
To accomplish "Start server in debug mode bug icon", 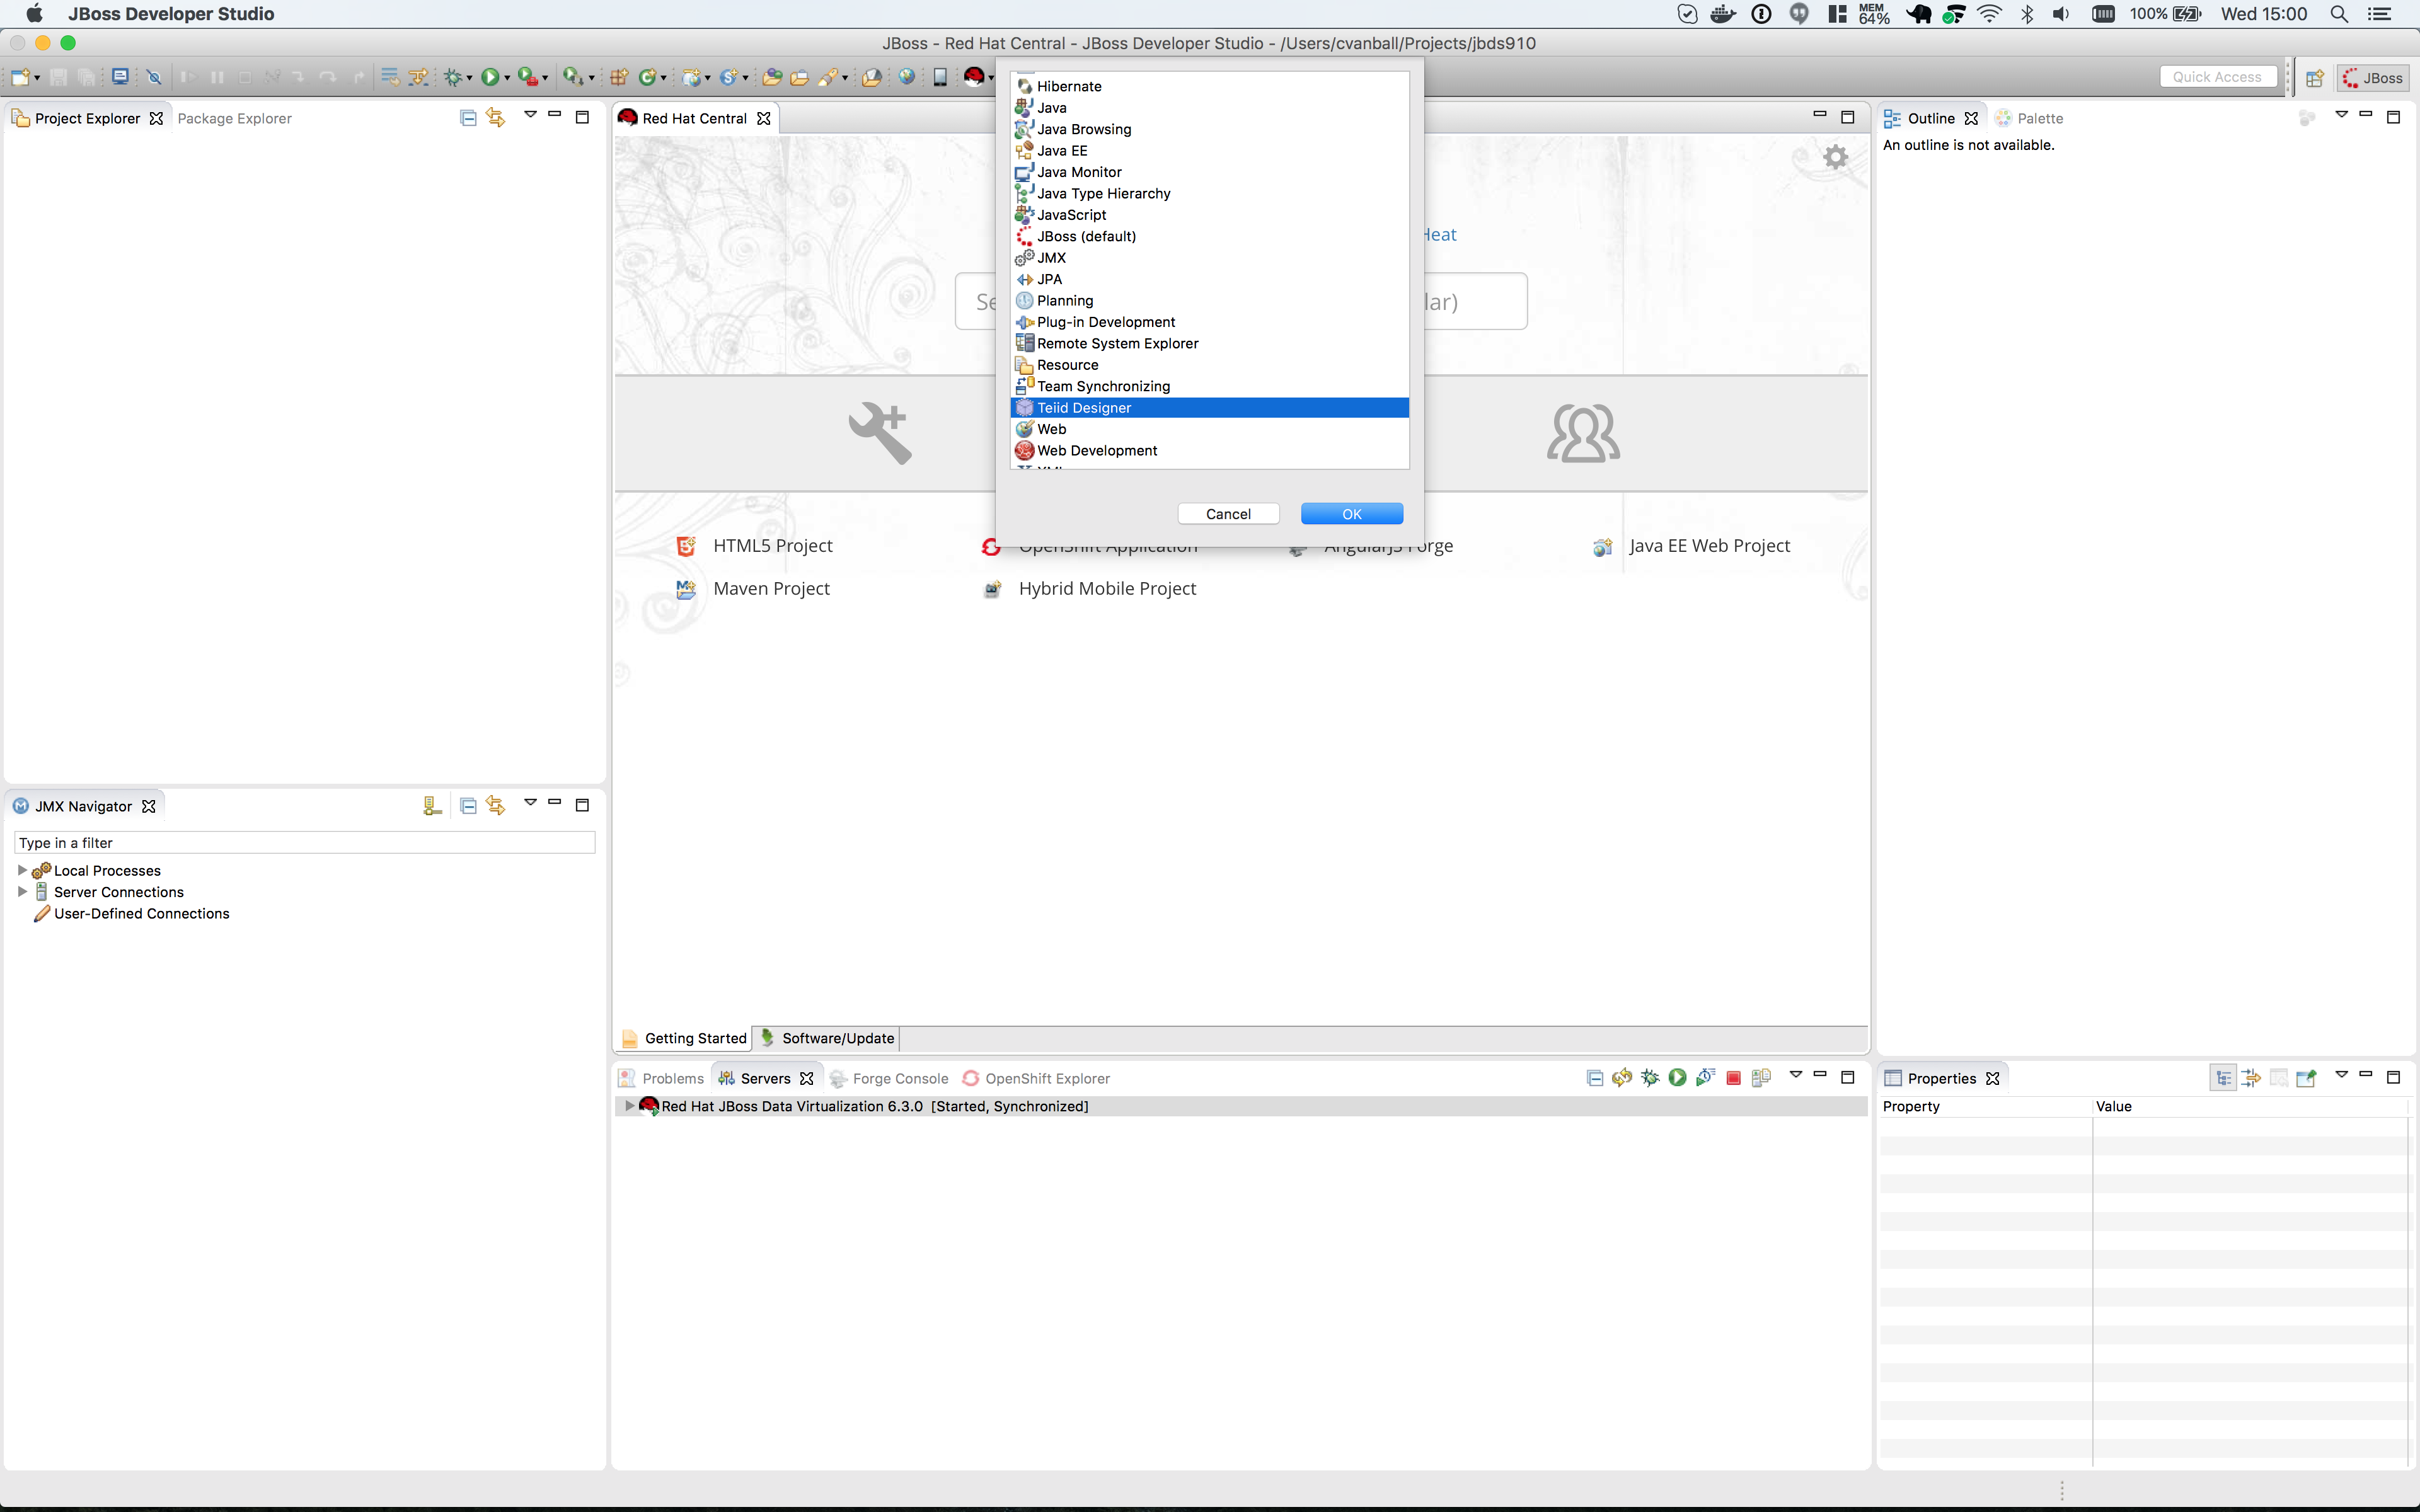I will (1650, 1078).
